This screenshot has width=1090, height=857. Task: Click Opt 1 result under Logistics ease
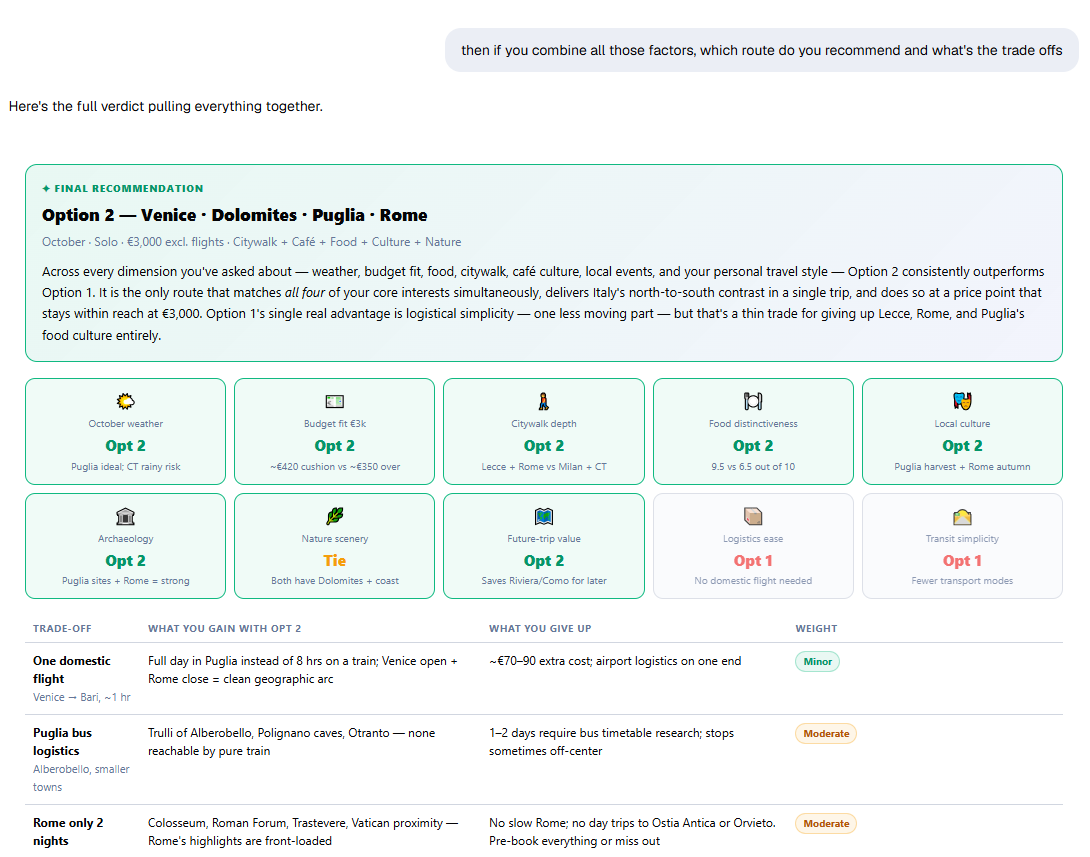753,560
